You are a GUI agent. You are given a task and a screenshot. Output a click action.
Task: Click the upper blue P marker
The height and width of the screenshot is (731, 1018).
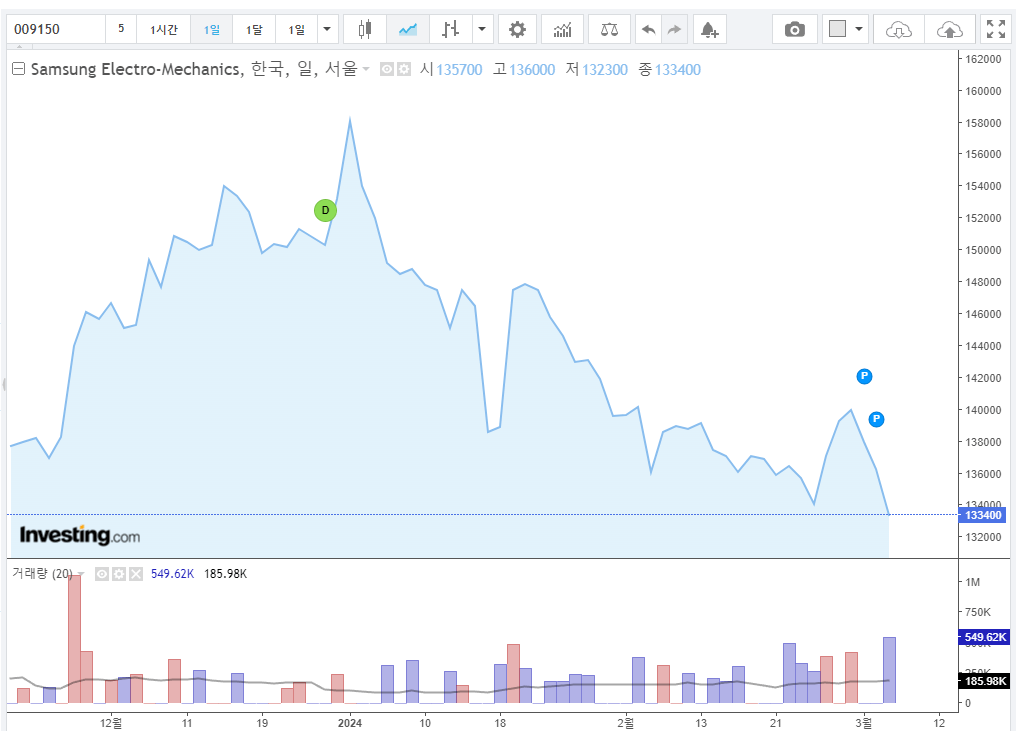[x=864, y=376]
